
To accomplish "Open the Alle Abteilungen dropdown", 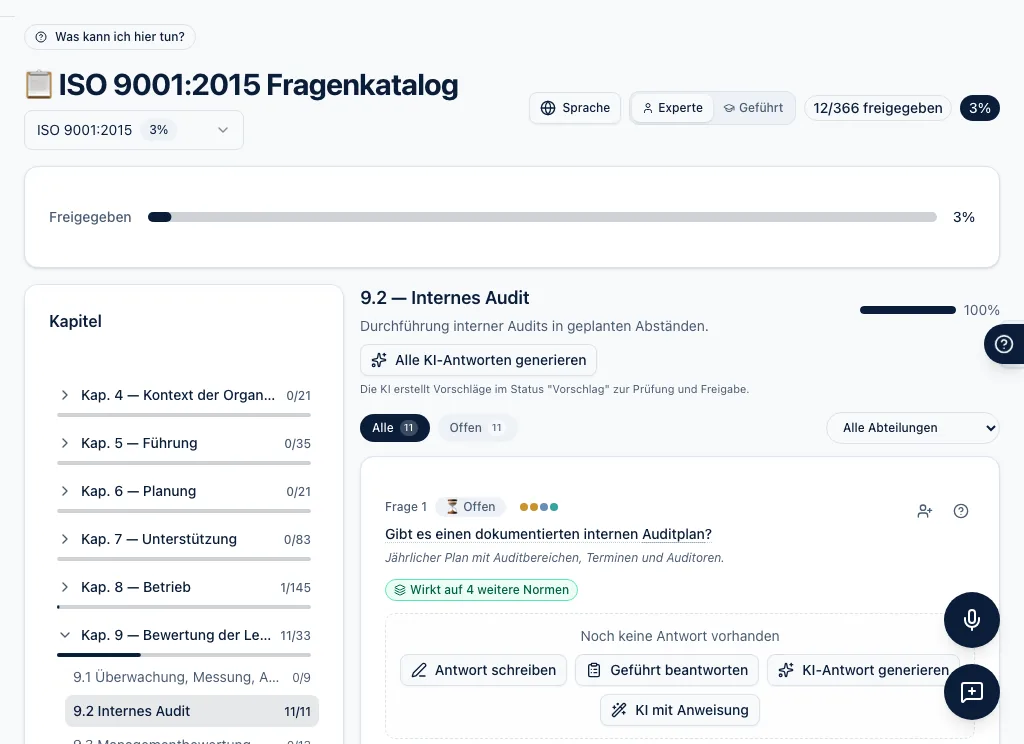I will (912, 428).
